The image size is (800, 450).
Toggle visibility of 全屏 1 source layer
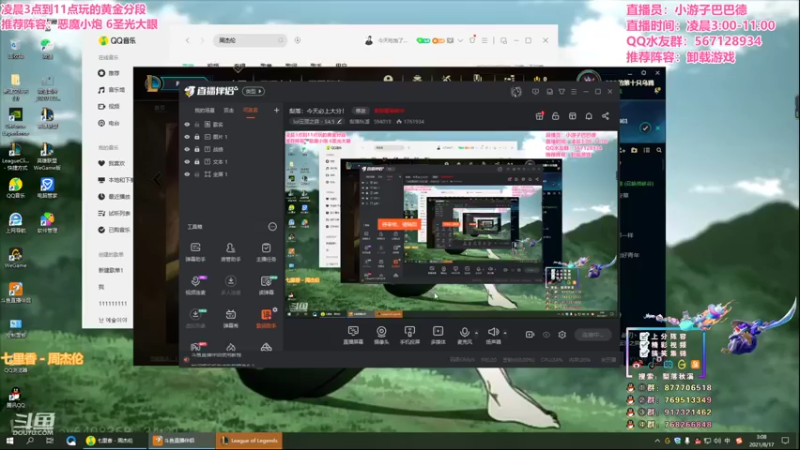point(187,174)
